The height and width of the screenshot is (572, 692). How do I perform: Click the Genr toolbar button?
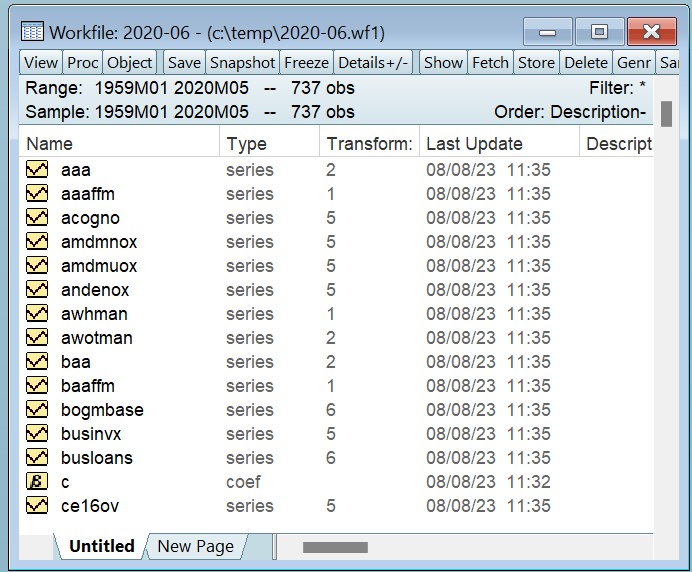[x=634, y=62]
